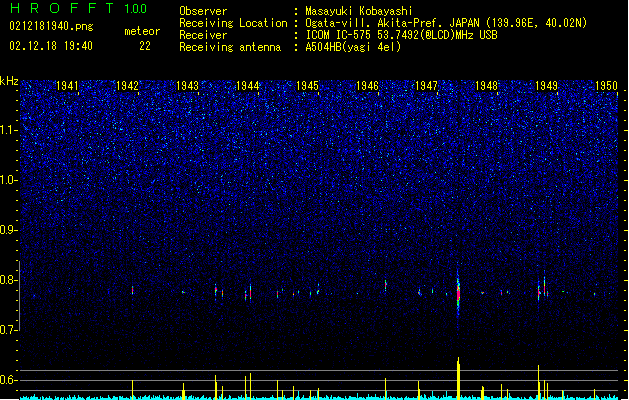Click the 1944 time marker
629x400 pixels.
(x=248, y=86)
